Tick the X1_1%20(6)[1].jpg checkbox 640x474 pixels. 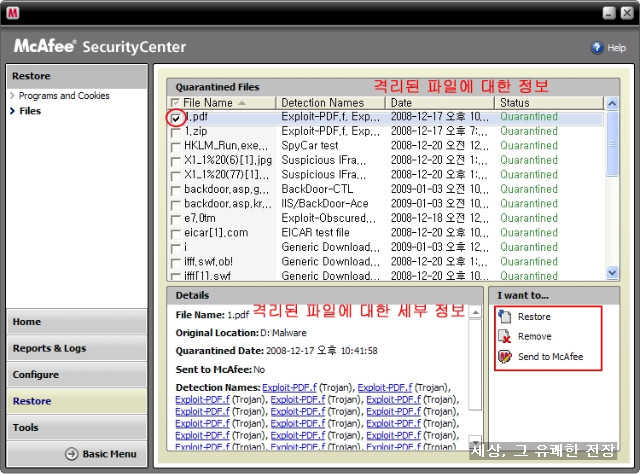tap(176, 162)
